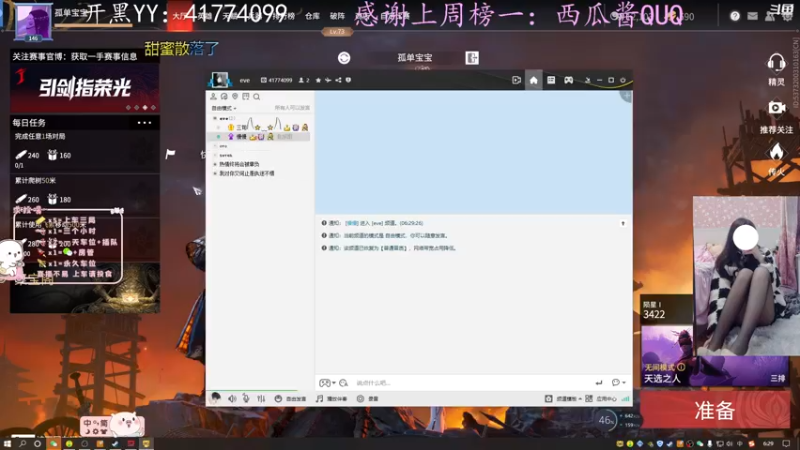The width and height of the screenshot is (800, 450).
Task: Open the channel template dropdown
Action: pyautogui.click(x=563, y=398)
